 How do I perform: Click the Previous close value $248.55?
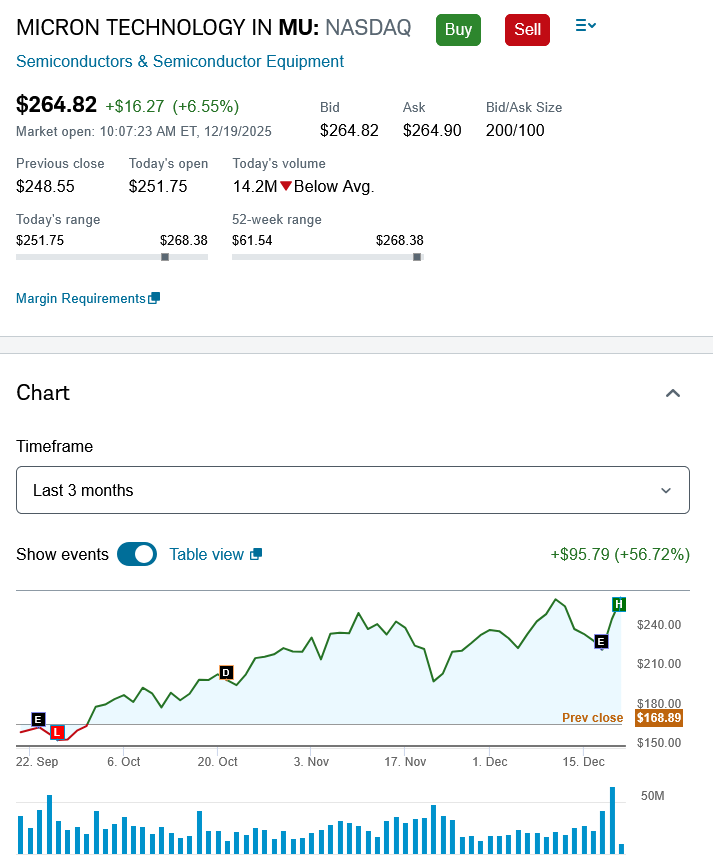(45, 186)
